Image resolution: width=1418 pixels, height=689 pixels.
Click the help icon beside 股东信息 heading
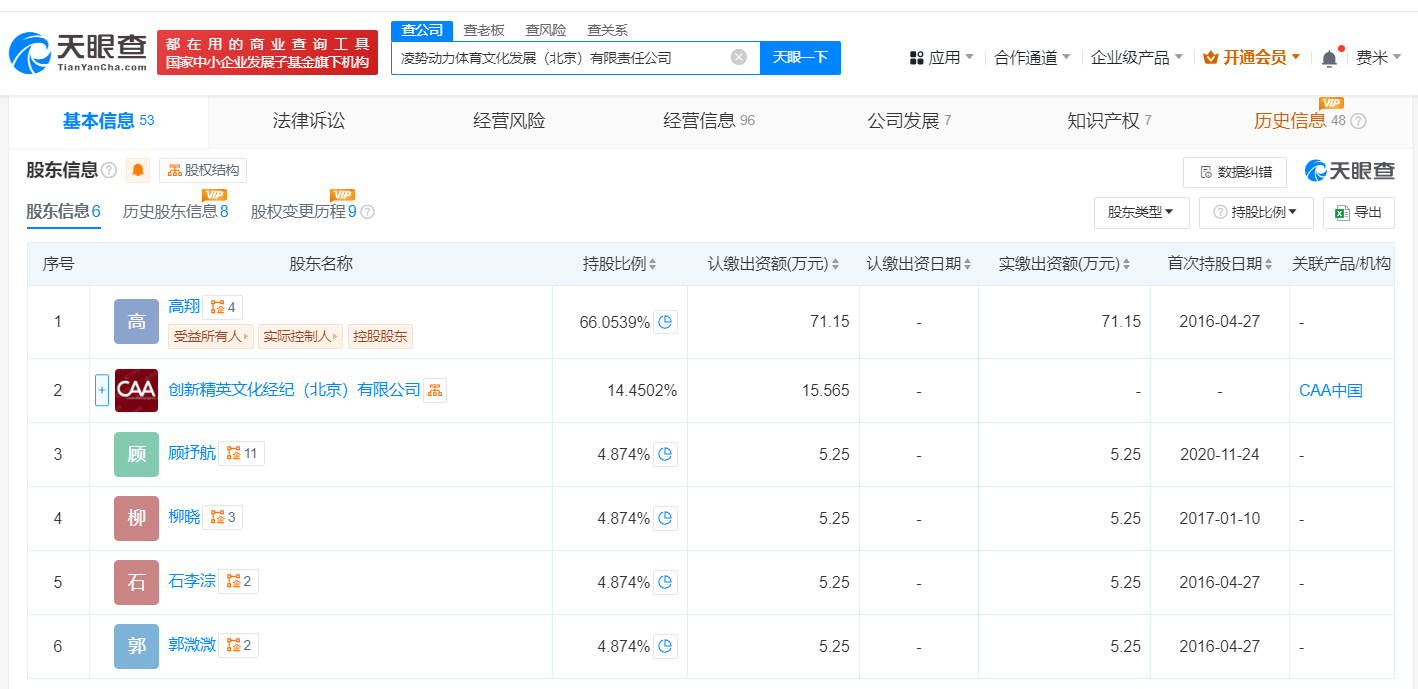click(109, 170)
